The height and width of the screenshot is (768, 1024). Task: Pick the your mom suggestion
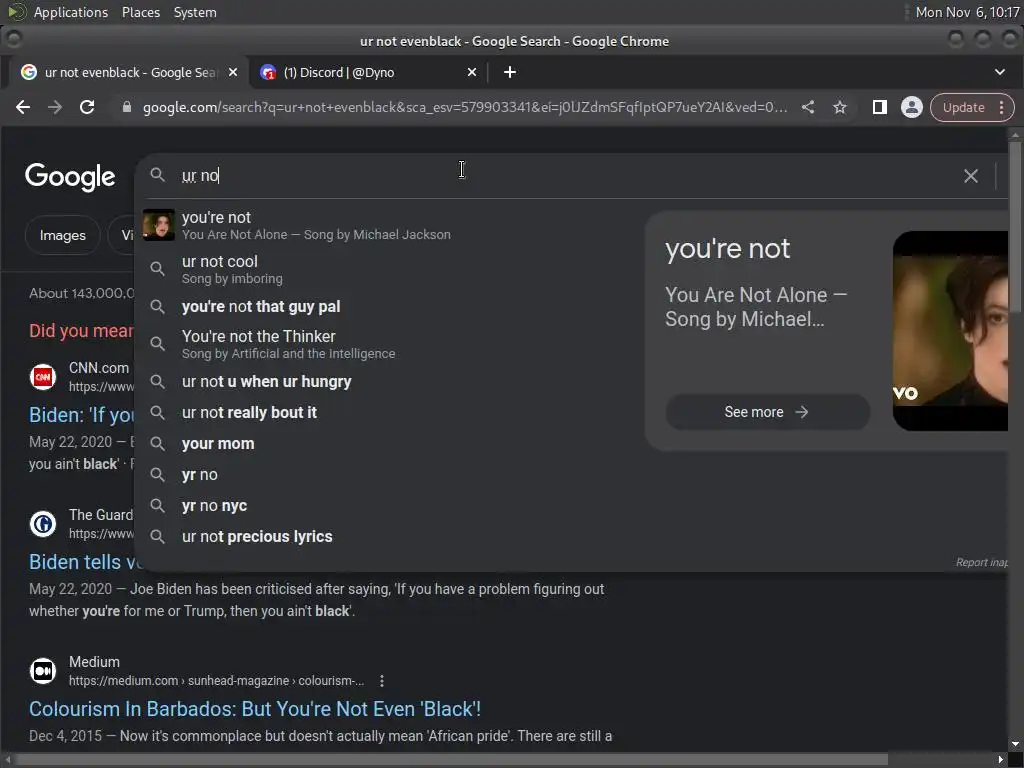pyautogui.click(x=389, y=443)
